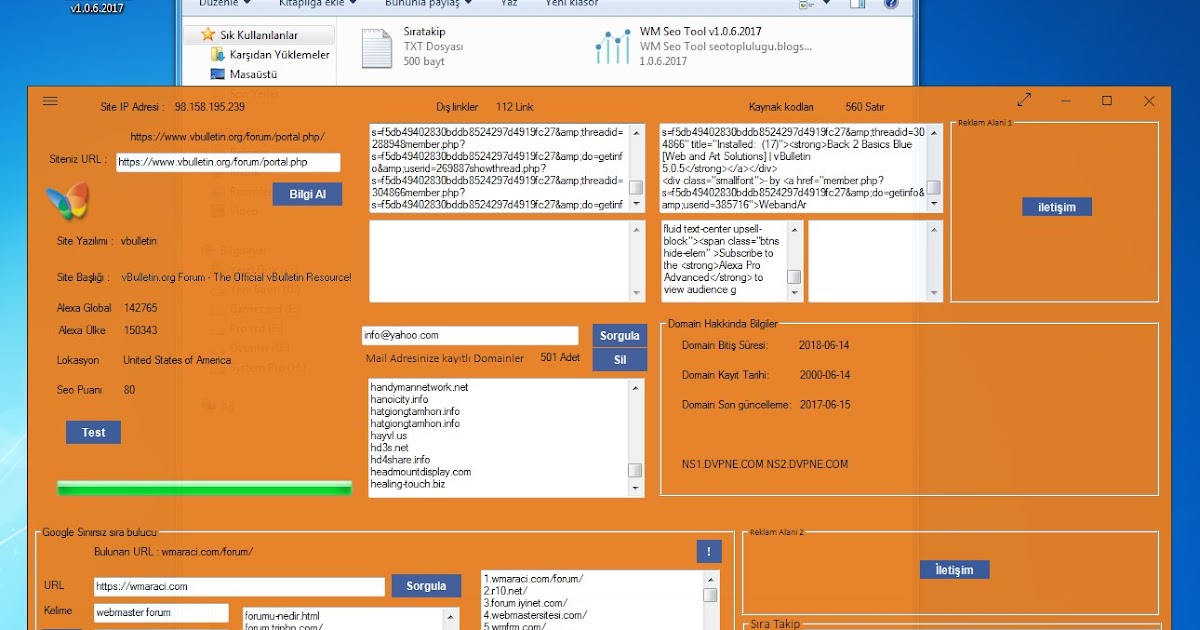Focus the https://wmaraci.com URL field
This screenshot has width=1200, height=630.
pos(239,587)
